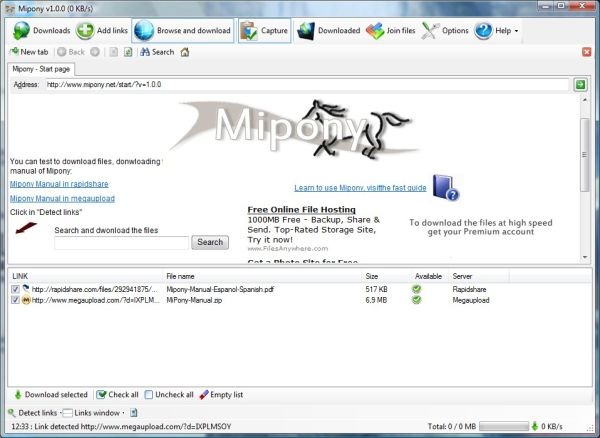Click the Rapidshare server icon in row
600x438 pixels.
(x=26, y=289)
